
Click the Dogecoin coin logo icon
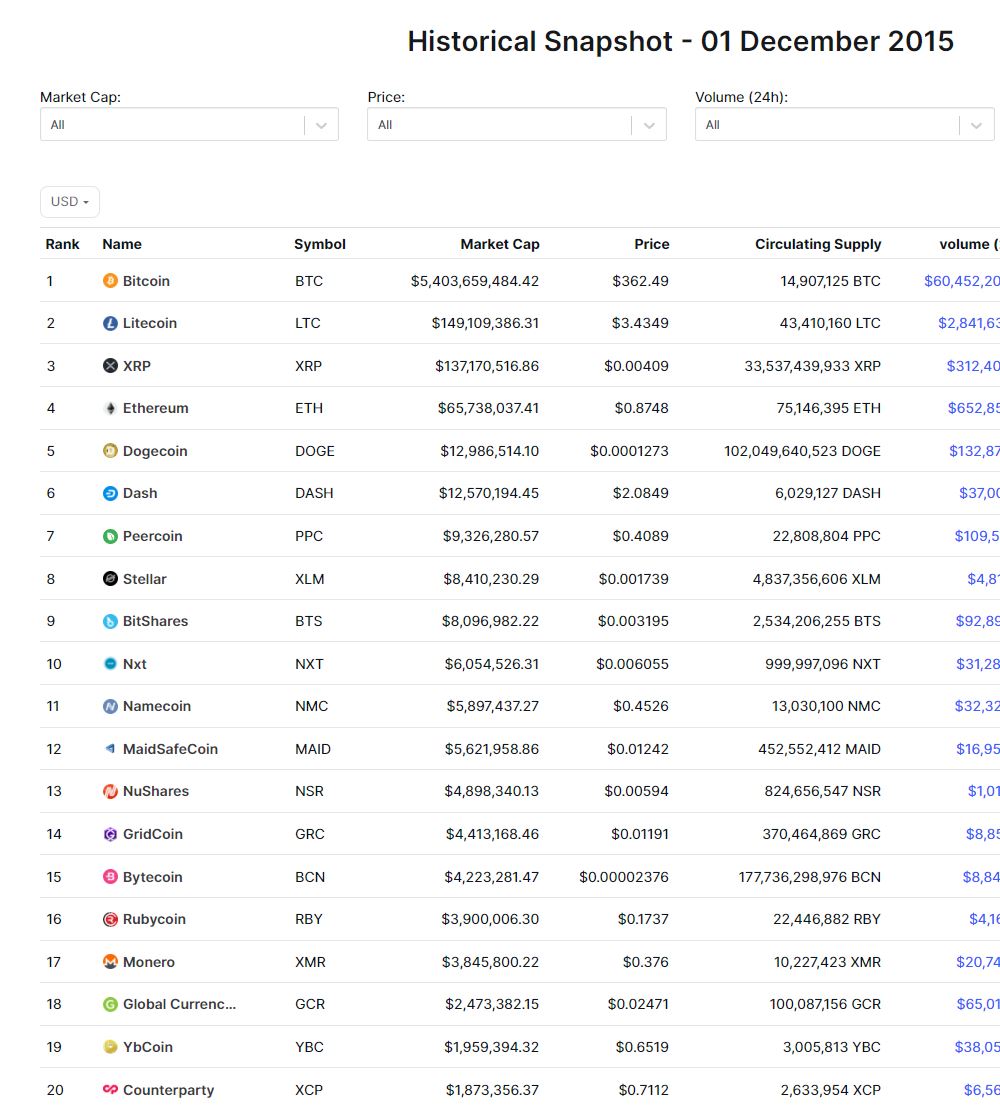point(110,451)
